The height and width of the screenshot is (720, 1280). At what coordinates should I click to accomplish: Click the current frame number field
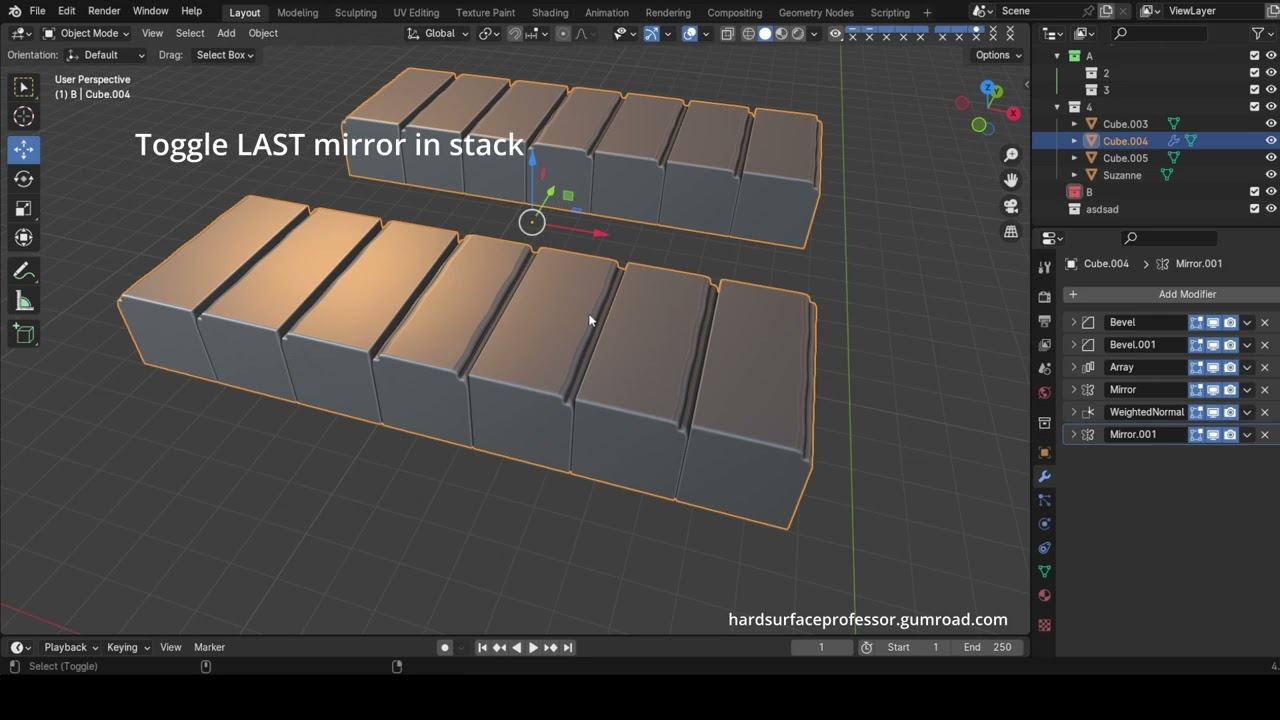[x=822, y=647]
